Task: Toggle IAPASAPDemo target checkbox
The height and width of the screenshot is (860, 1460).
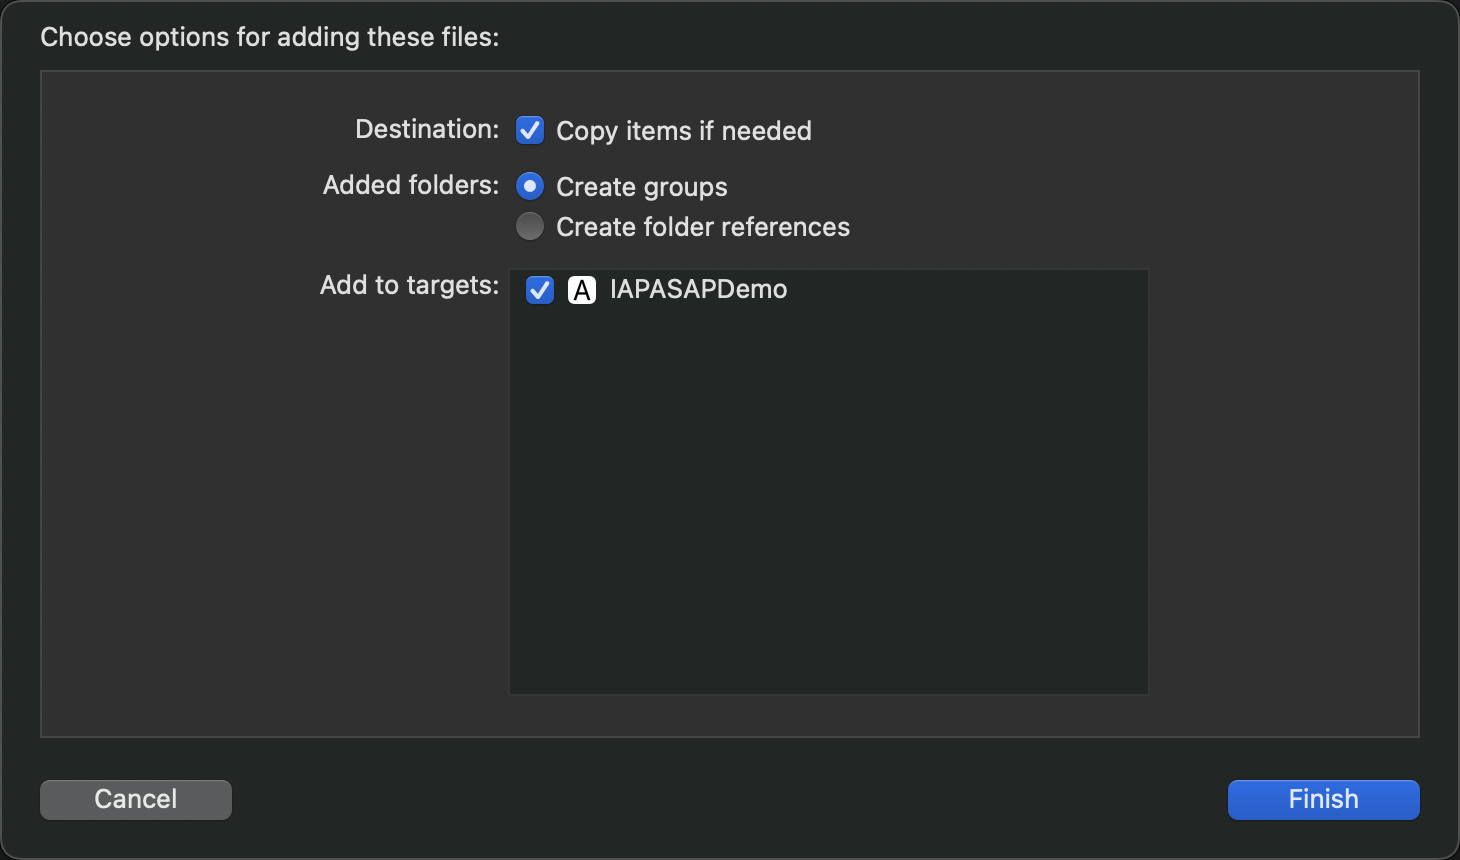Action: tap(540, 290)
